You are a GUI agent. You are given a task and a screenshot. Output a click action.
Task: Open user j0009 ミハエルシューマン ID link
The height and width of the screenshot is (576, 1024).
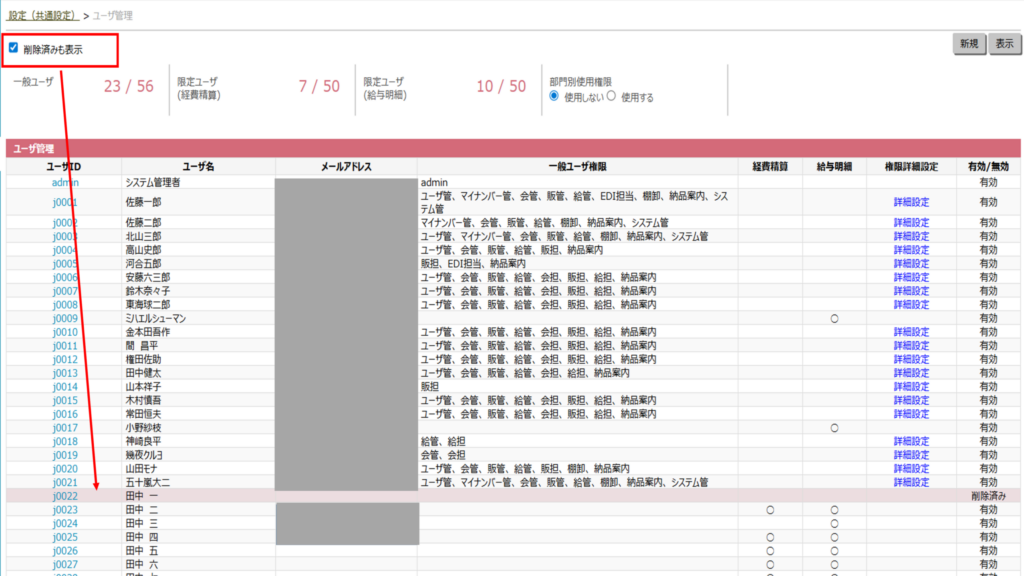64,318
